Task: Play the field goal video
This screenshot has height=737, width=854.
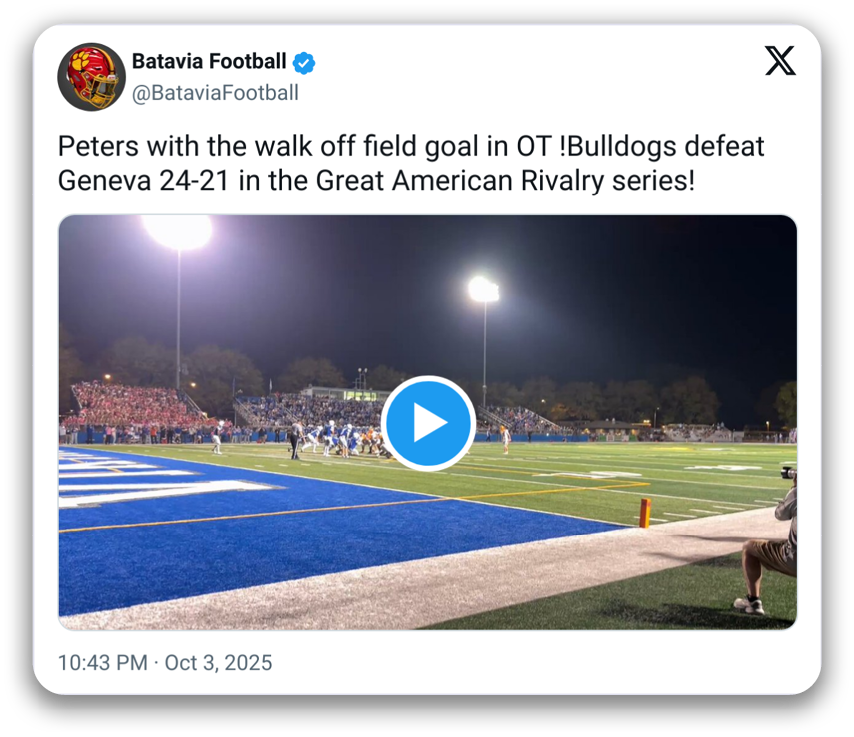Action: tap(428, 423)
